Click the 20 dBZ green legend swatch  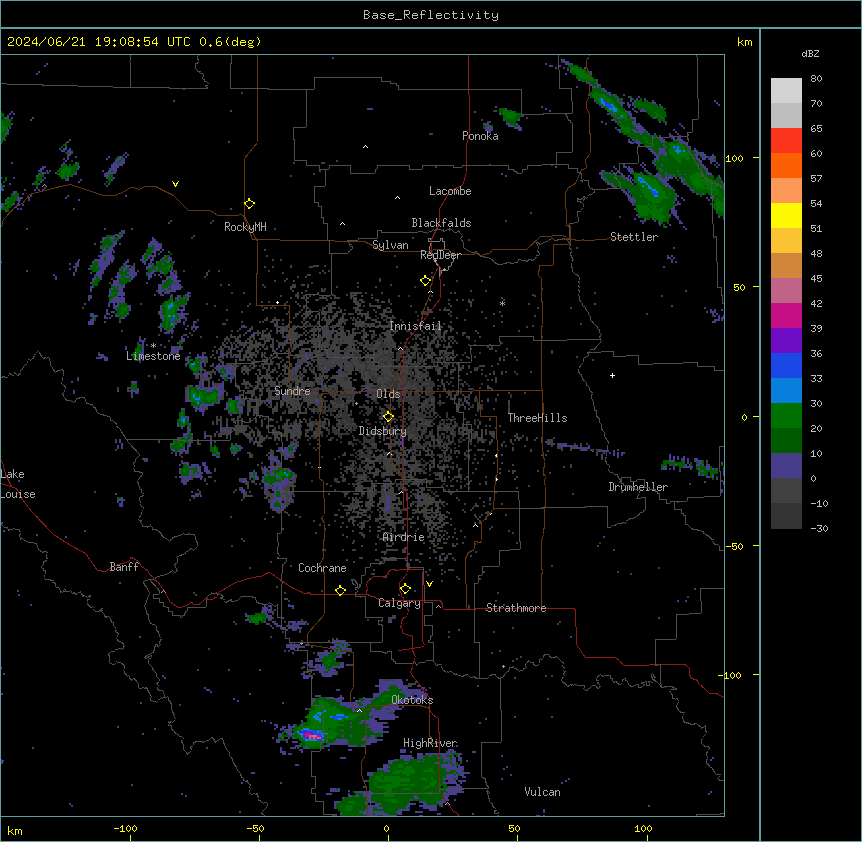tap(786, 416)
